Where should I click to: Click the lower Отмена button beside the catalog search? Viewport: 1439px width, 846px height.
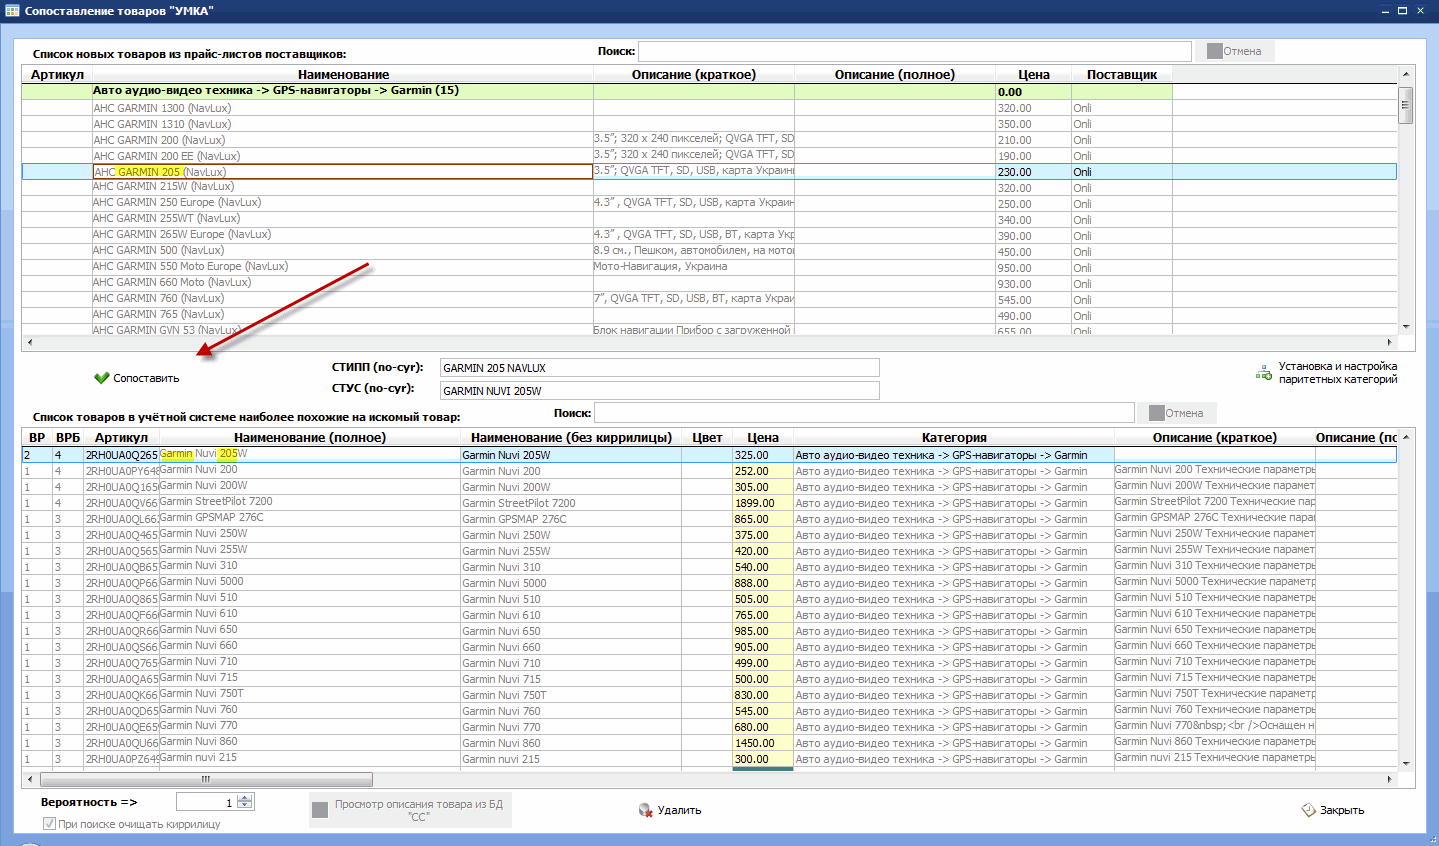[1176, 413]
